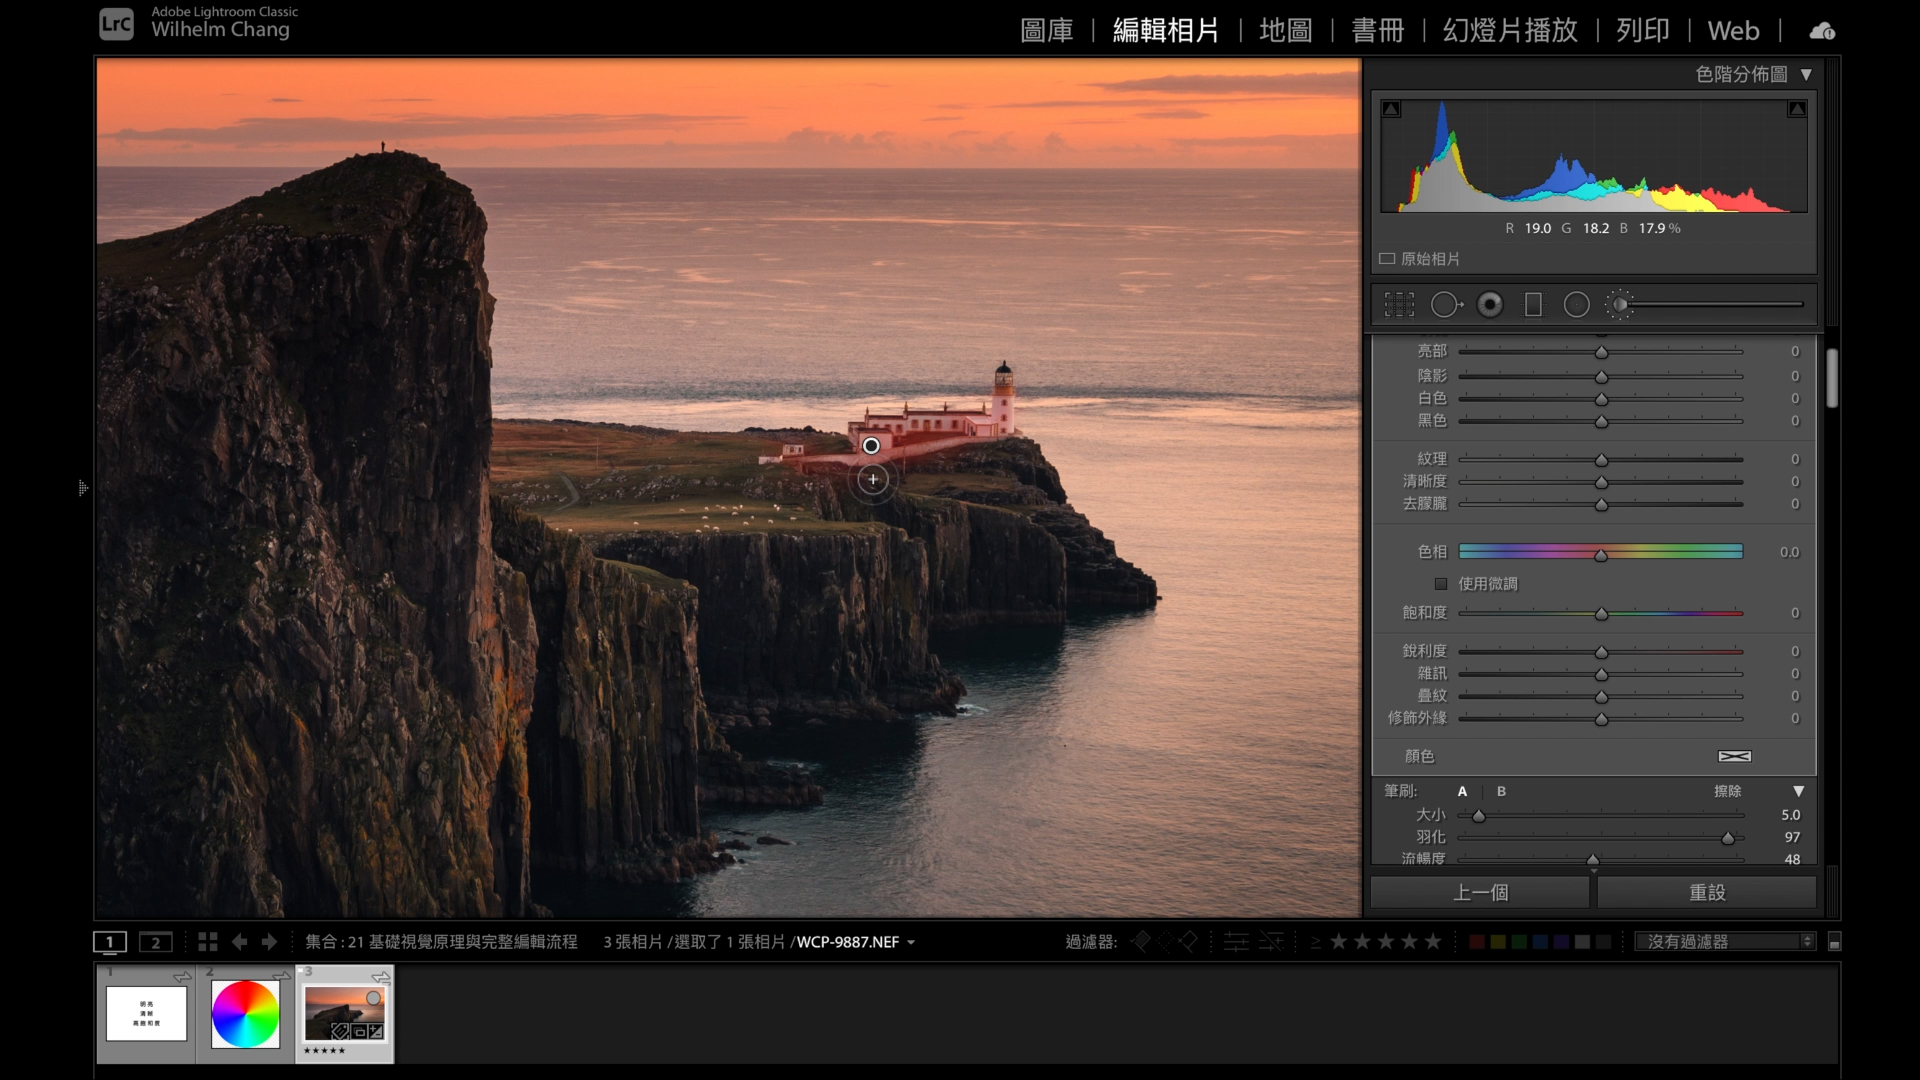The height and width of the screenshot is (1080, 1920).
Task: Open grid view from the filmstrip bar
Action: (208, 942)
